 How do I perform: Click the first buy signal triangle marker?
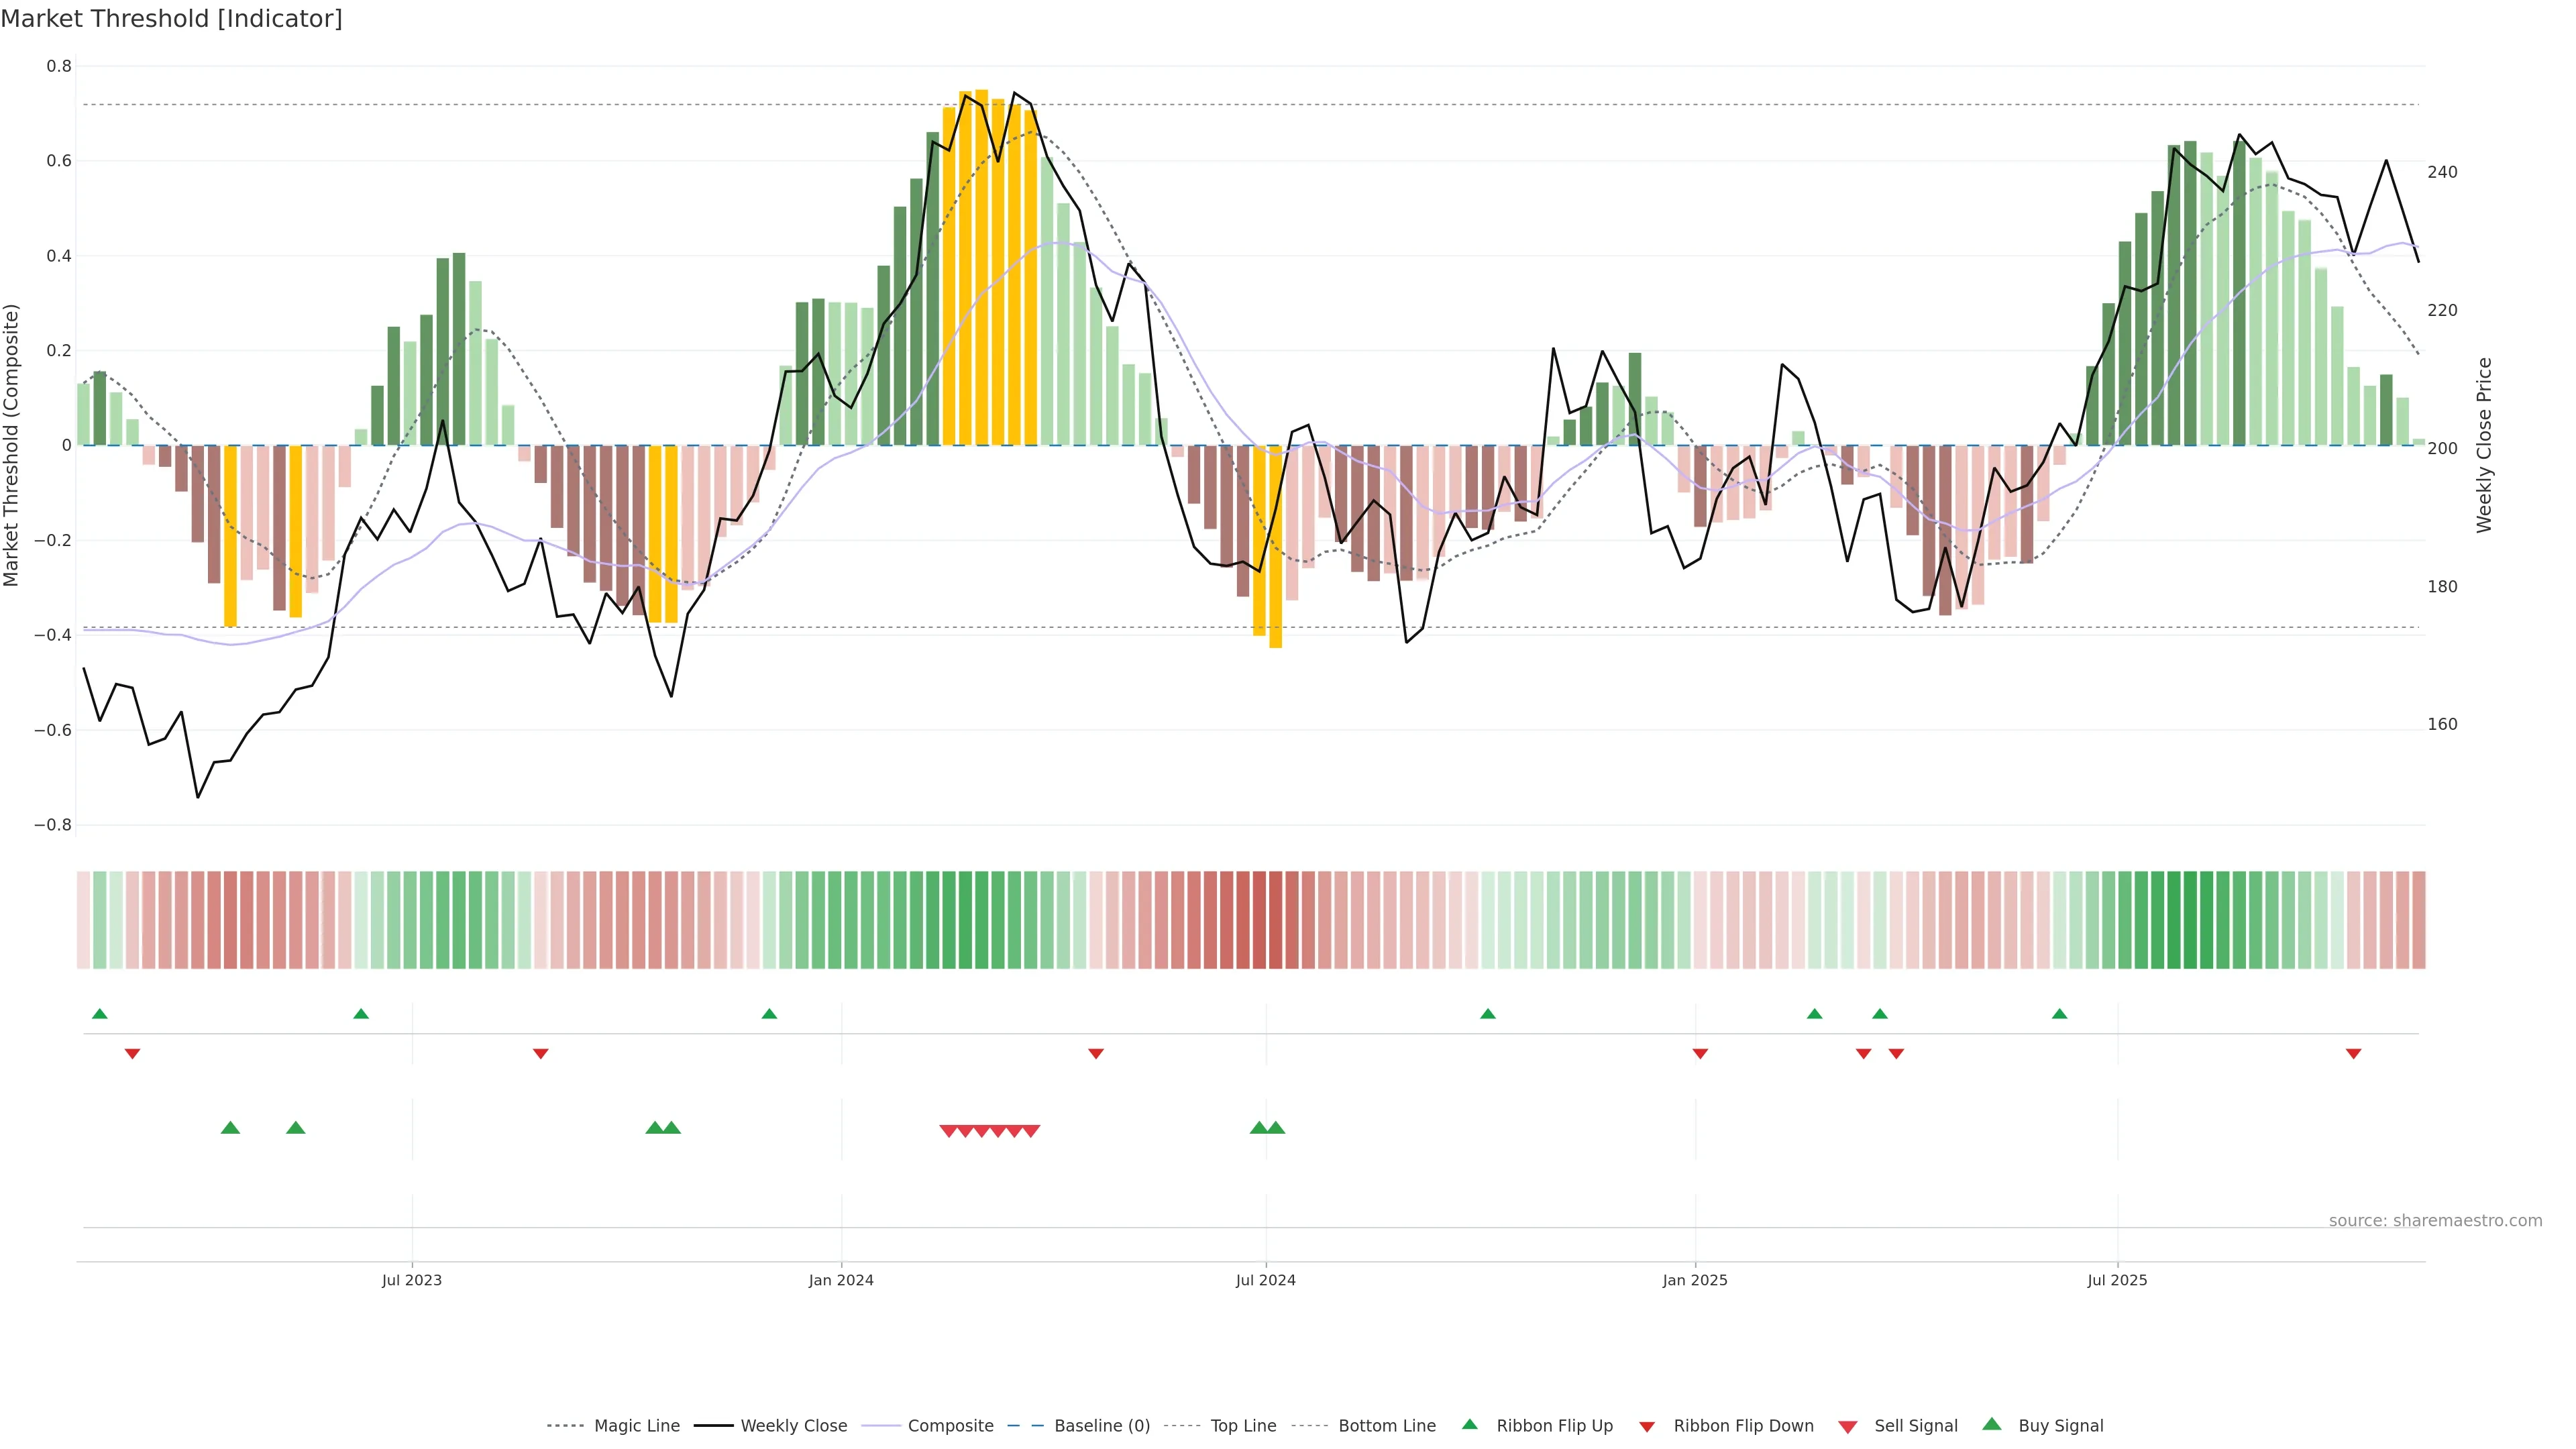230,1128
